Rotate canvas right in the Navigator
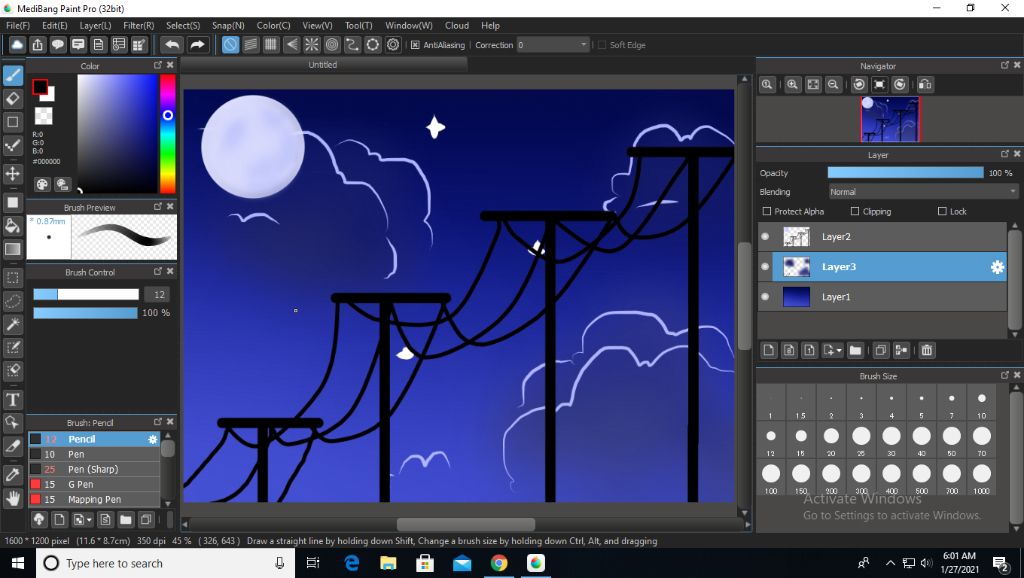The width and height of the screenshot is (1024, 578). pos(900,85)
